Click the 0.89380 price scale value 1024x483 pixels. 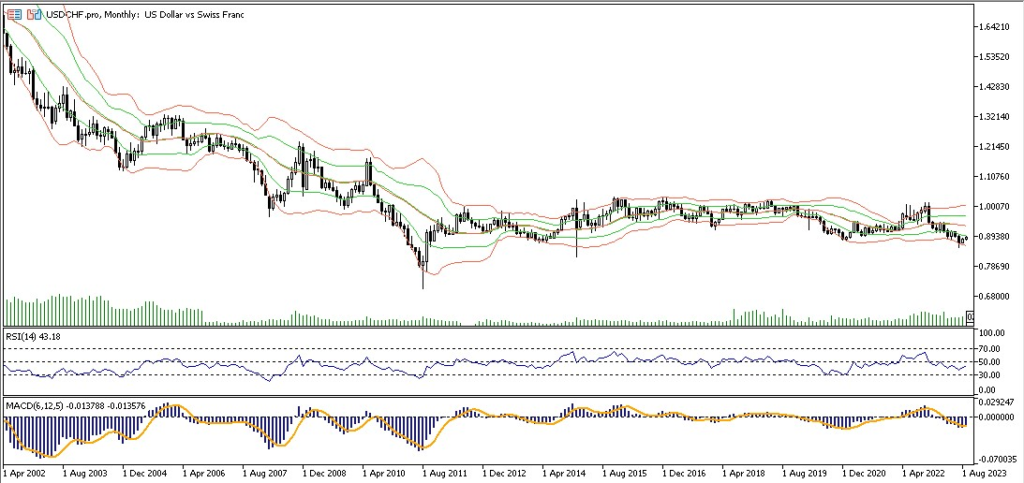[994, 236]
